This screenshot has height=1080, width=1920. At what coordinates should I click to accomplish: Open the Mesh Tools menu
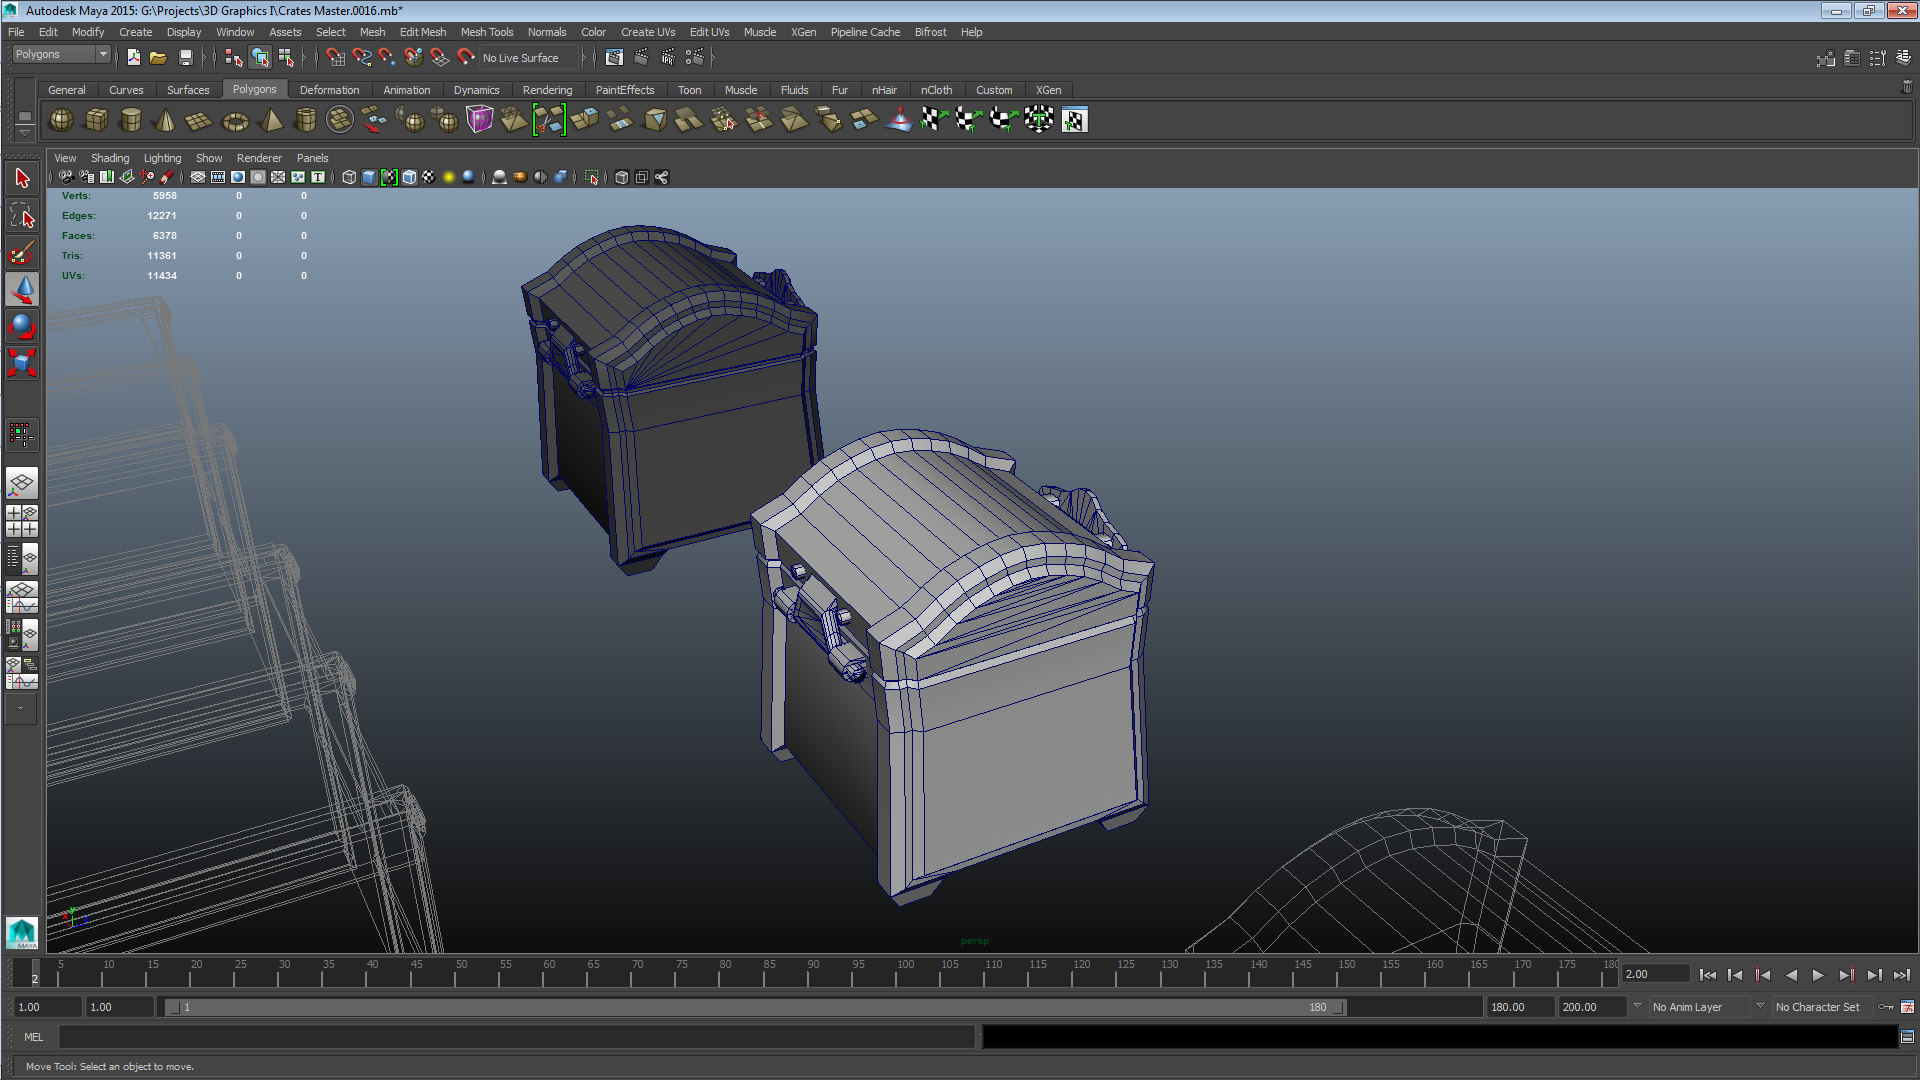(486, 32)
